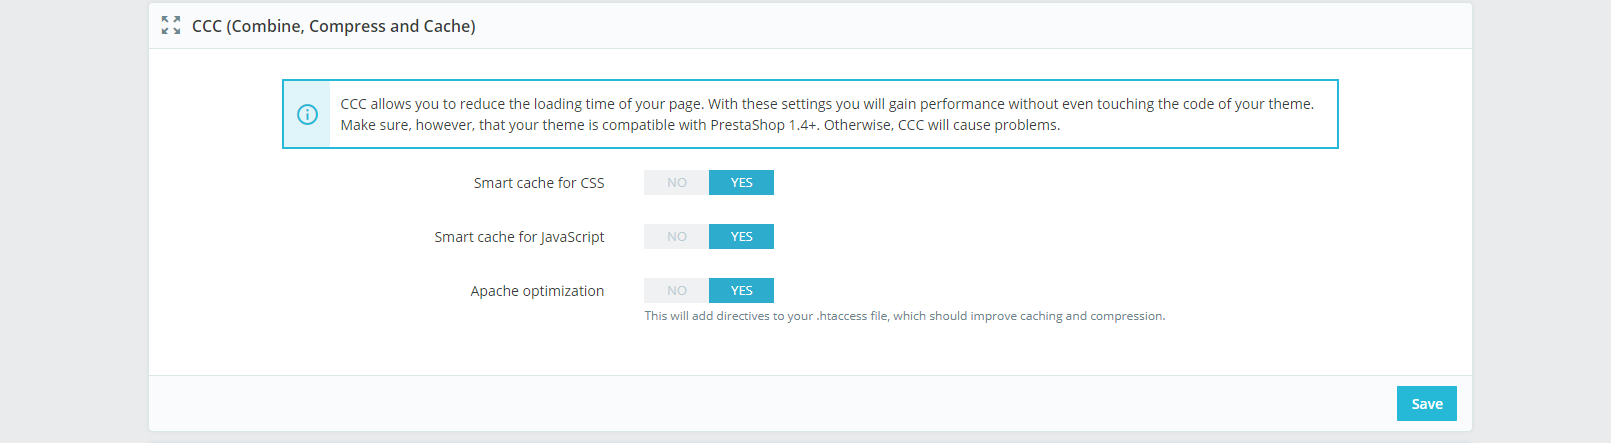
Task: Click the info icon in the alert box
Action: coord(307,114)
